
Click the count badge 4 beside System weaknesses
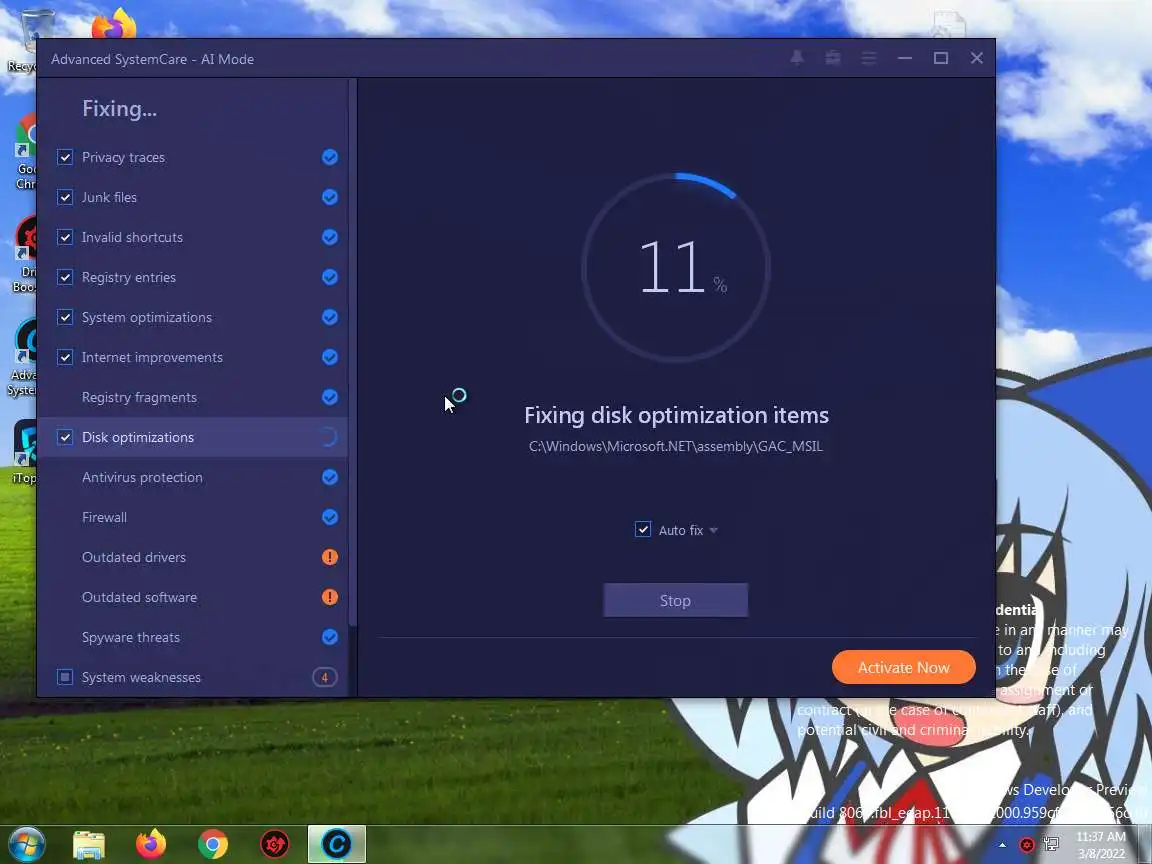click(325, 677)
